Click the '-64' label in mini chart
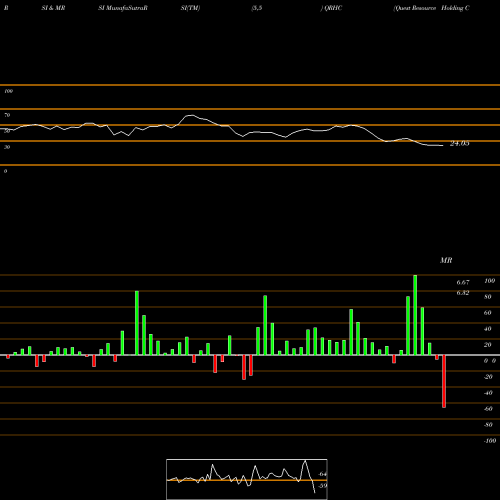This screenshot has width=500, height=500. point(322,474)
